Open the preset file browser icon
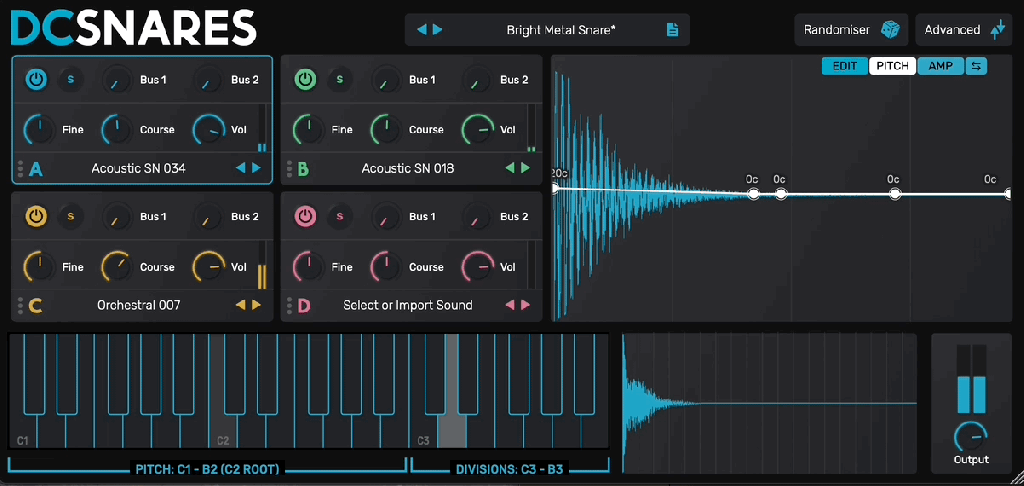The image size is (1024, 486). 673,30
